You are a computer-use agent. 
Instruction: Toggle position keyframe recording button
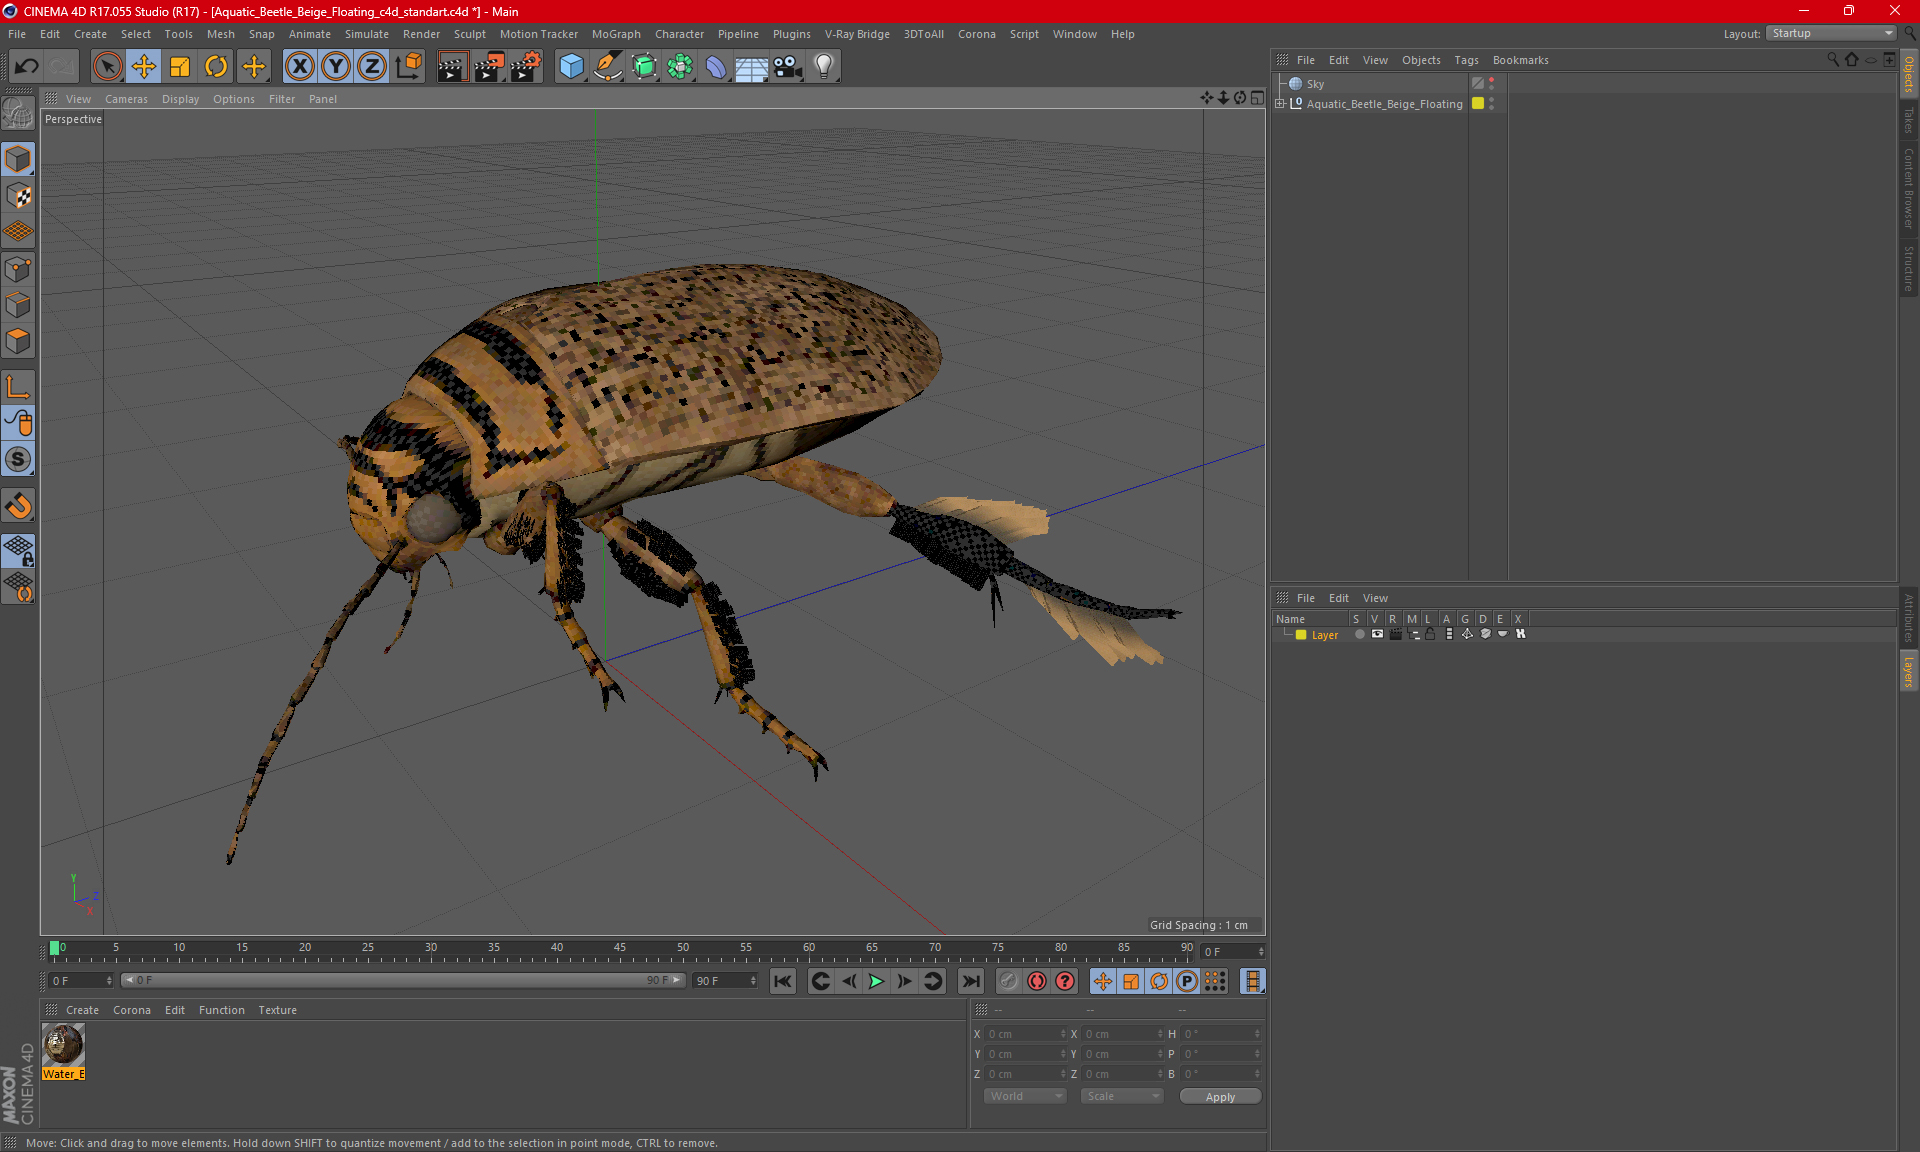click(1103, 981)
